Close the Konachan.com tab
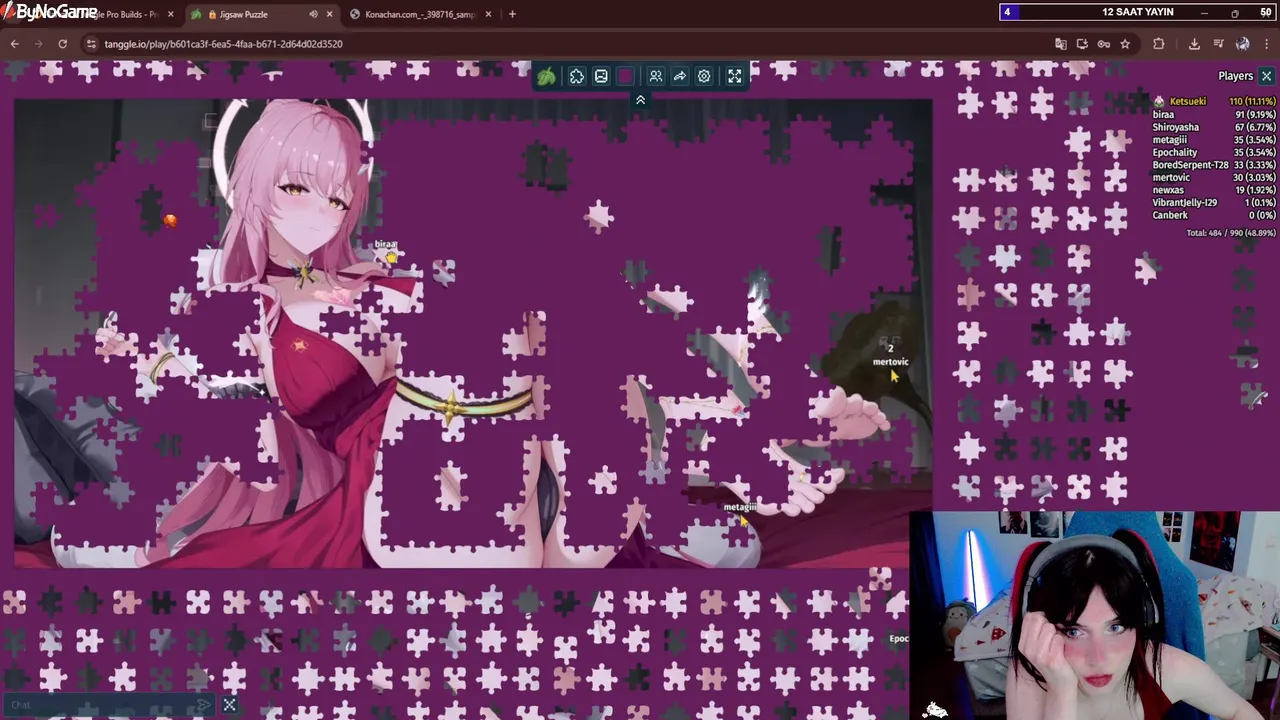1280x720 pixels. coord(487,14)
